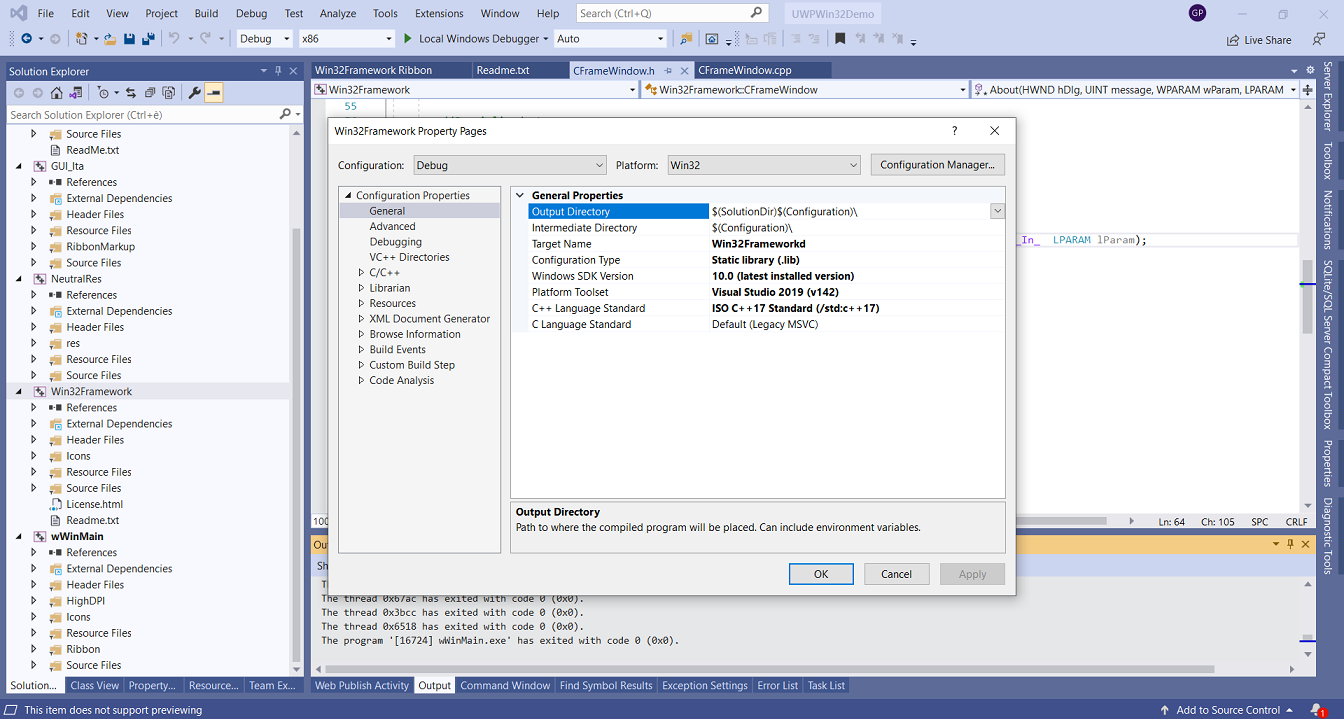Image resolution: width=1344 pixels, height=719 pixels.
Task: Close the CFrameWindow.h tab
Action: pyautogui.click(x=684, y=71)
